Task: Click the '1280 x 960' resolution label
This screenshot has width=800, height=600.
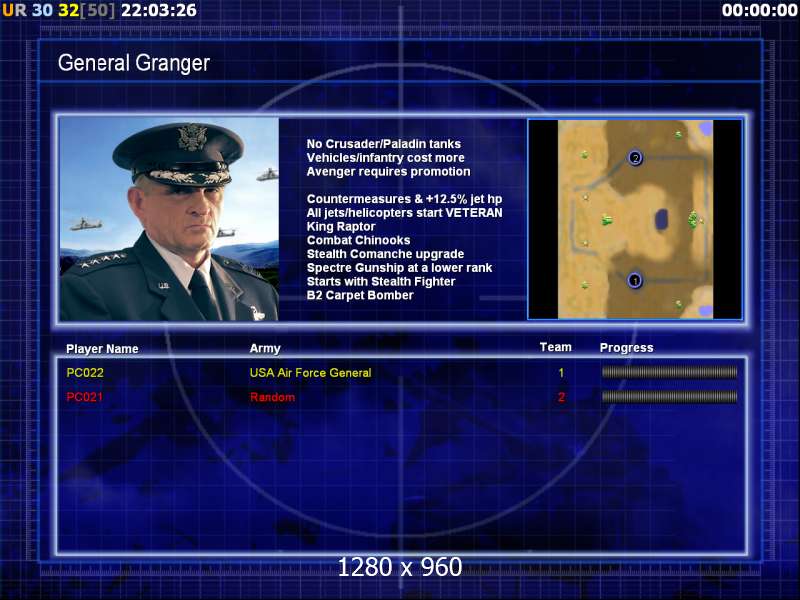Action: (x=400, y=567)
